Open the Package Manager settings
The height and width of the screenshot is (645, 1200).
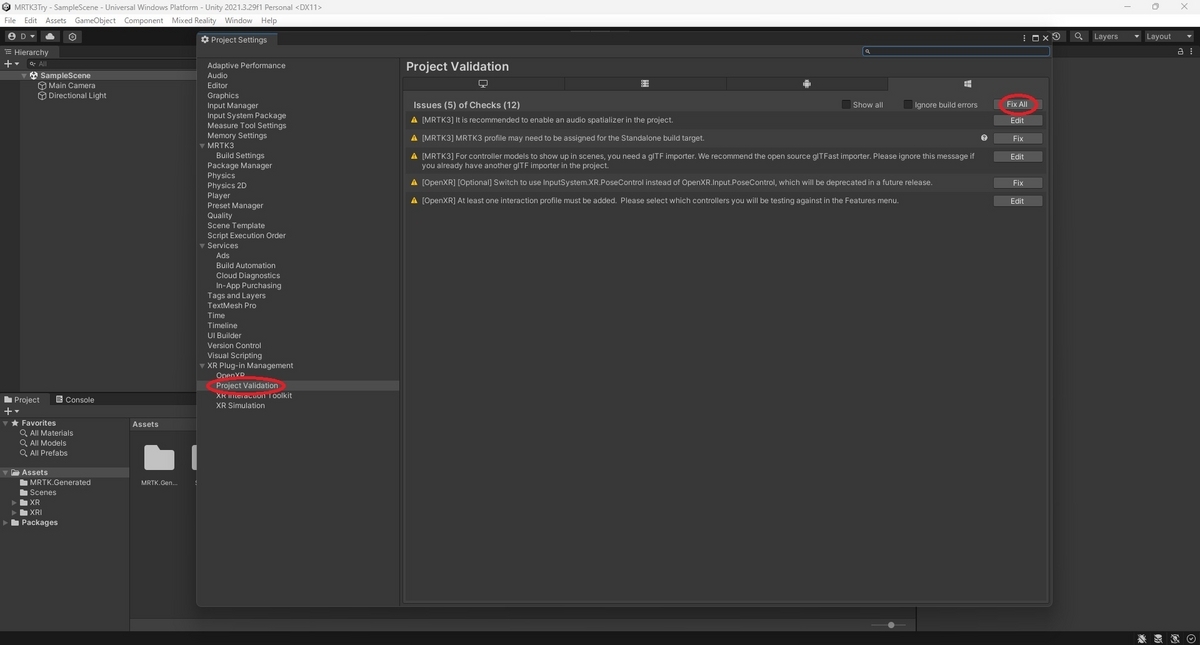click(239, 166)
